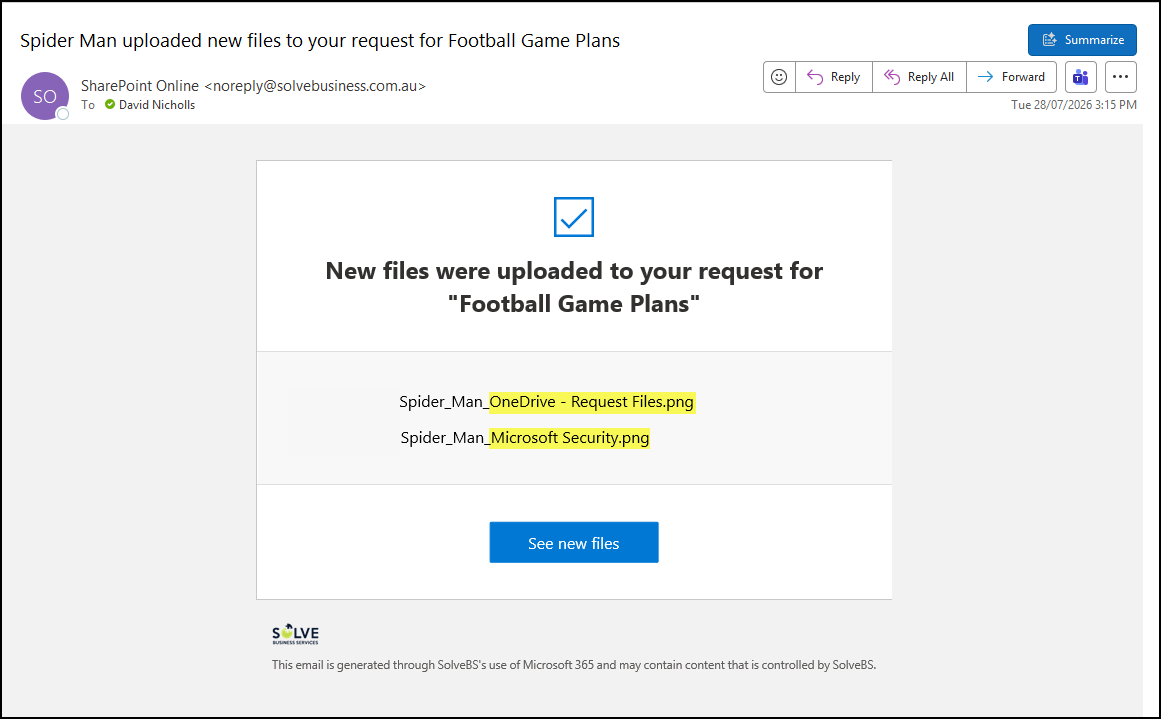This screenshot has height=719, width=1161.
Task: Open the Spider_Man_OneDrive - Request Files.png file
Action: click(x=546, y=402)
